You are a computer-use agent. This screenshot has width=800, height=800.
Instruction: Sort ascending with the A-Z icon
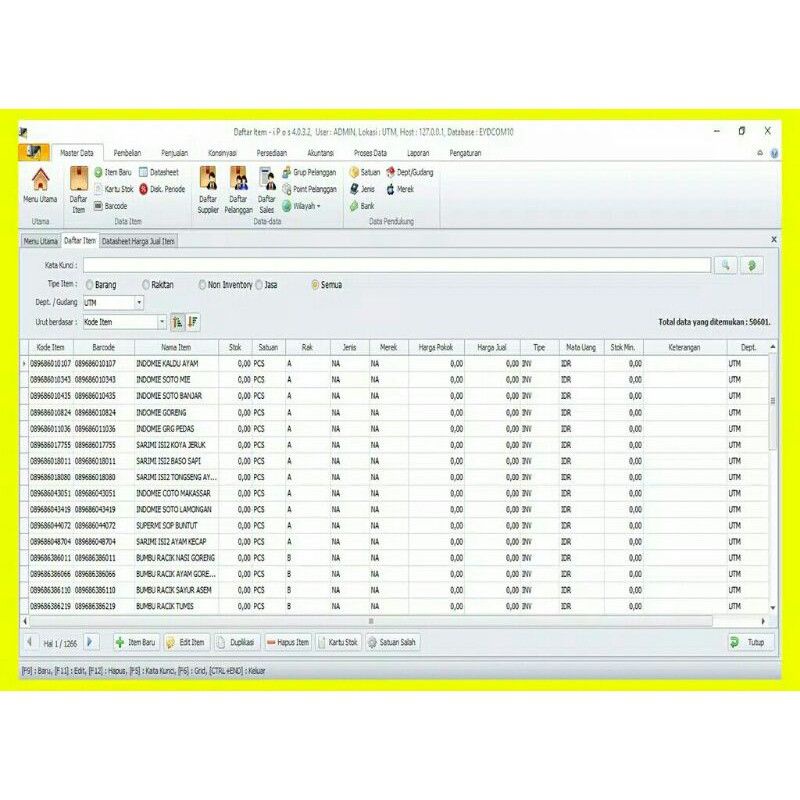[177, 322]
